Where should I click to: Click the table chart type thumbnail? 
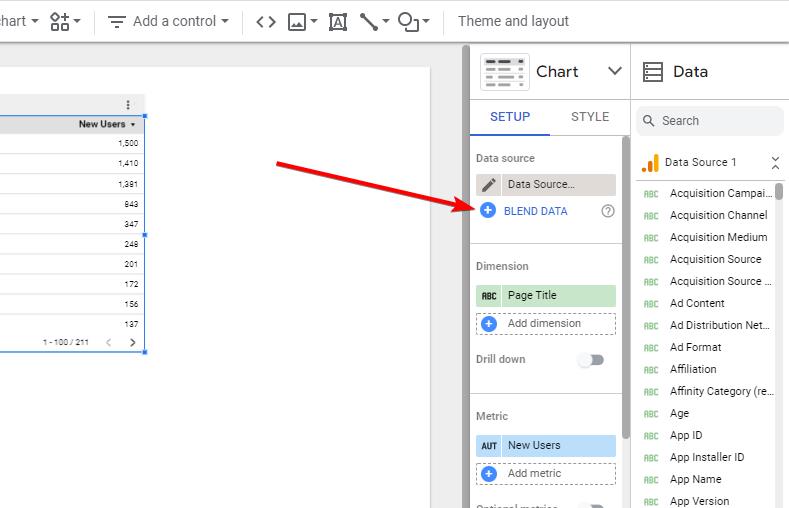point(505,72)
